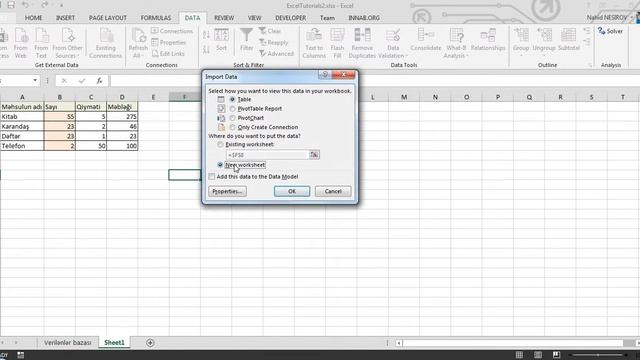The image size is (640, 360).
Task: Open the VIEW ribbon tab
Action: point(254,18)
